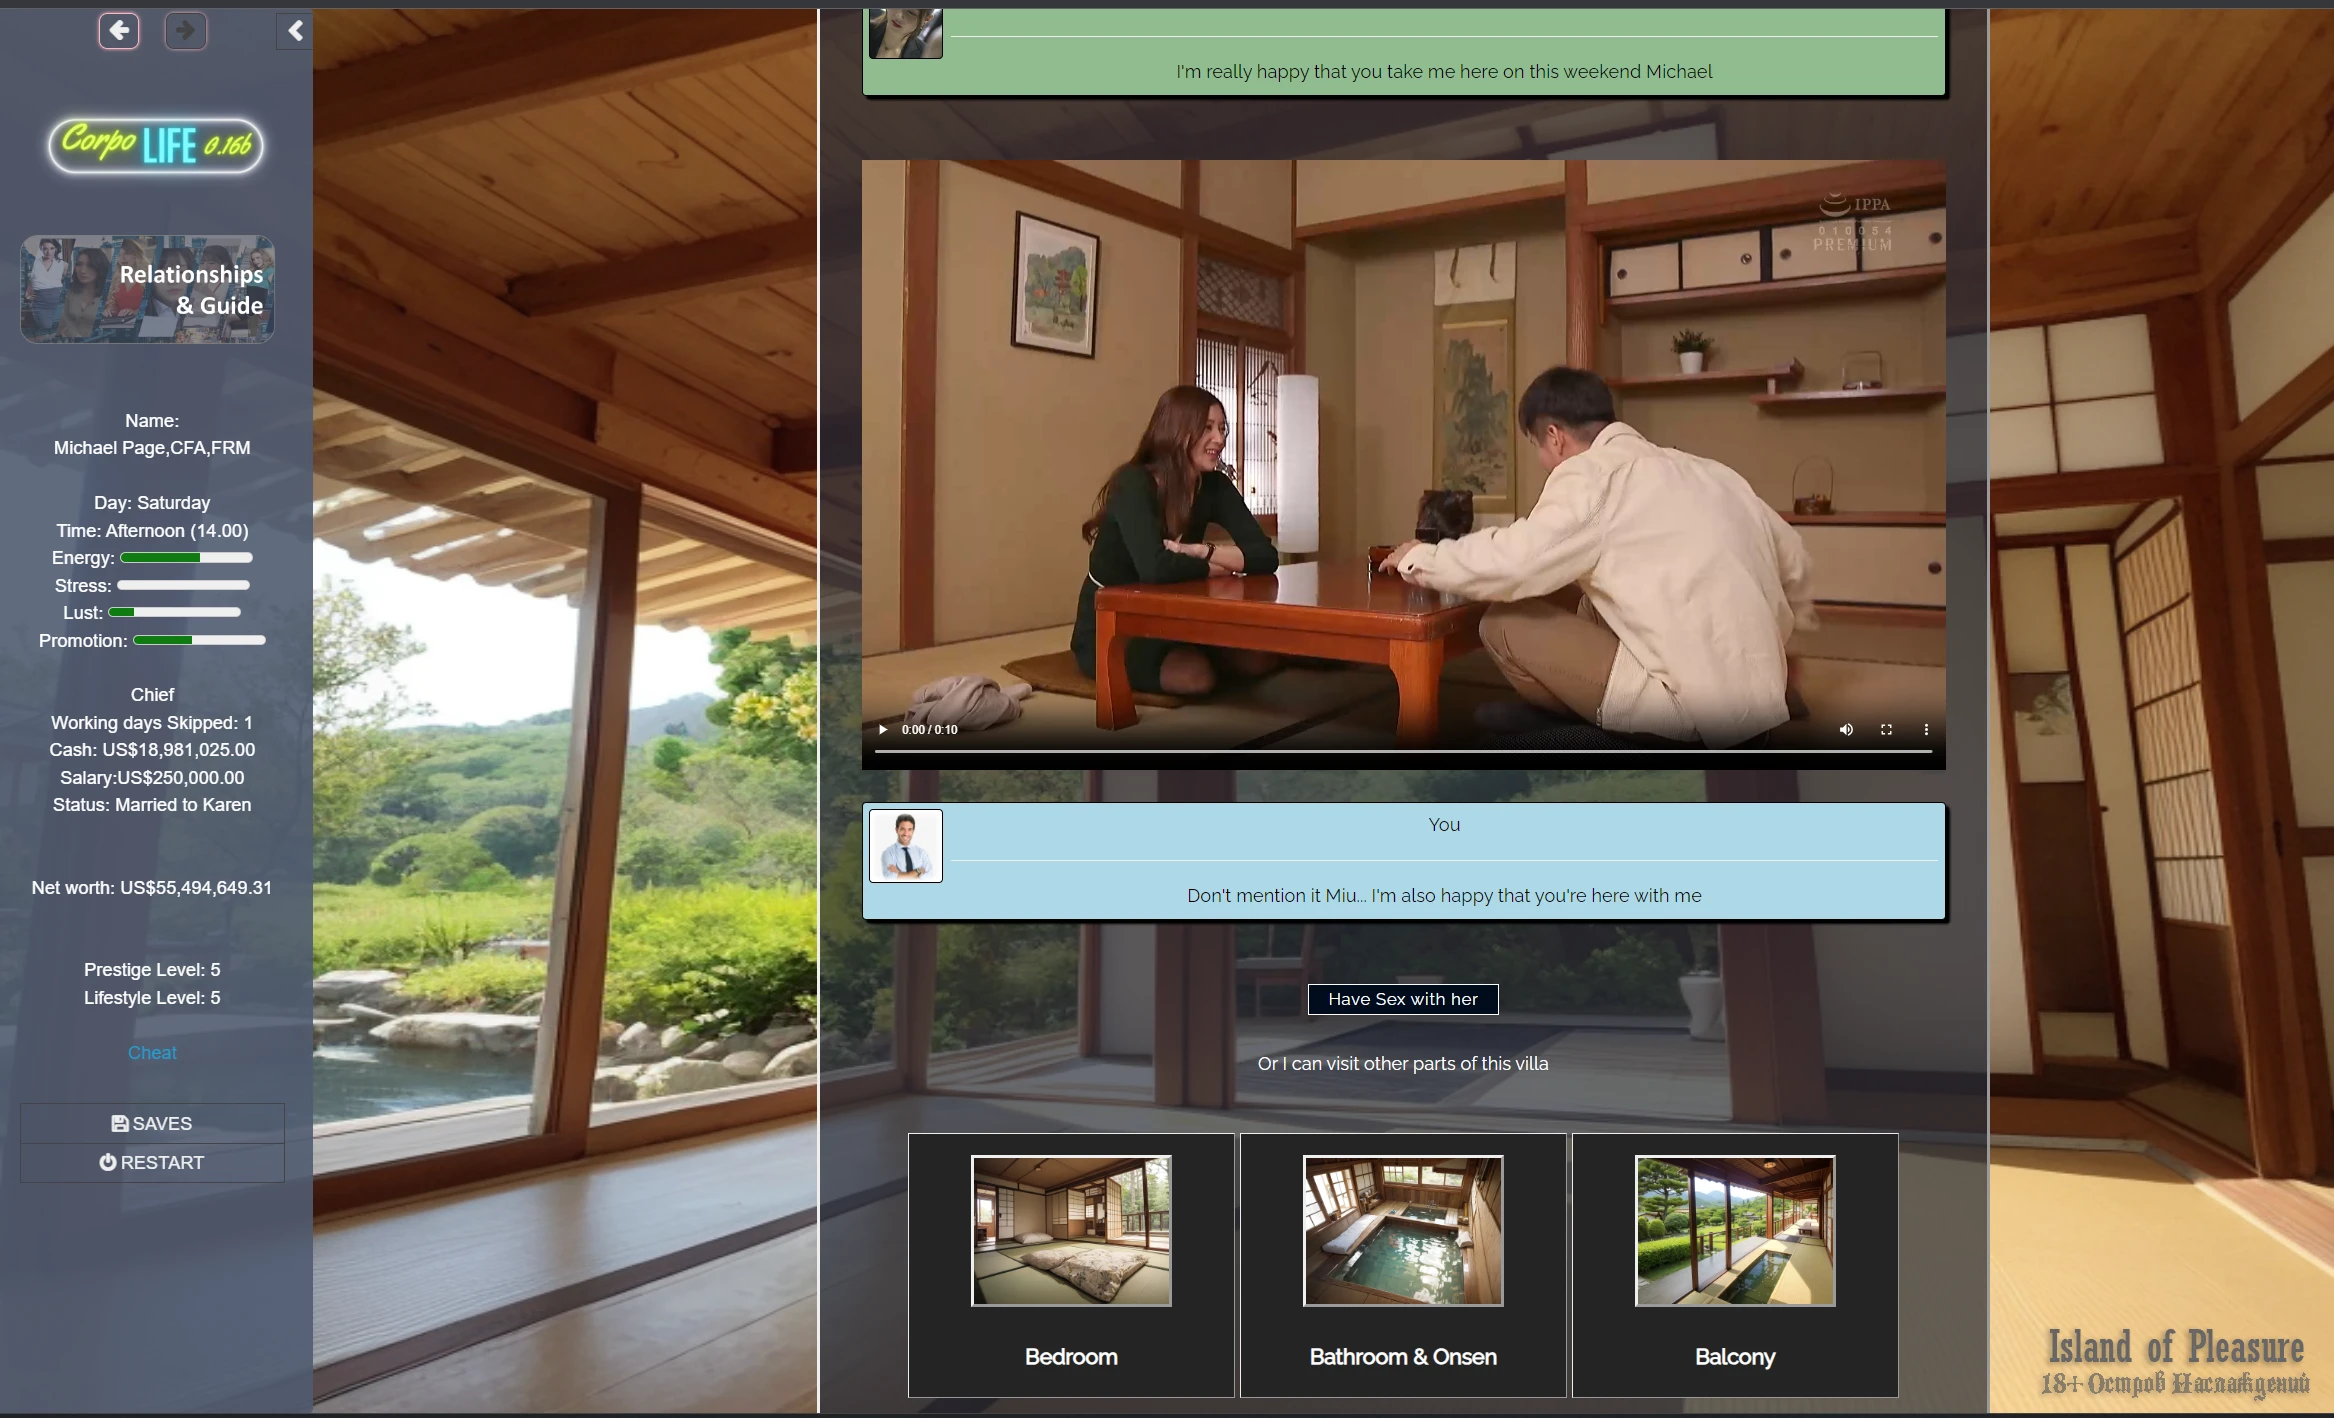This screenshot has height=1418, width=2334.
Task: Enter fullscreen on the video player
Action: (x=1886, y=729)
